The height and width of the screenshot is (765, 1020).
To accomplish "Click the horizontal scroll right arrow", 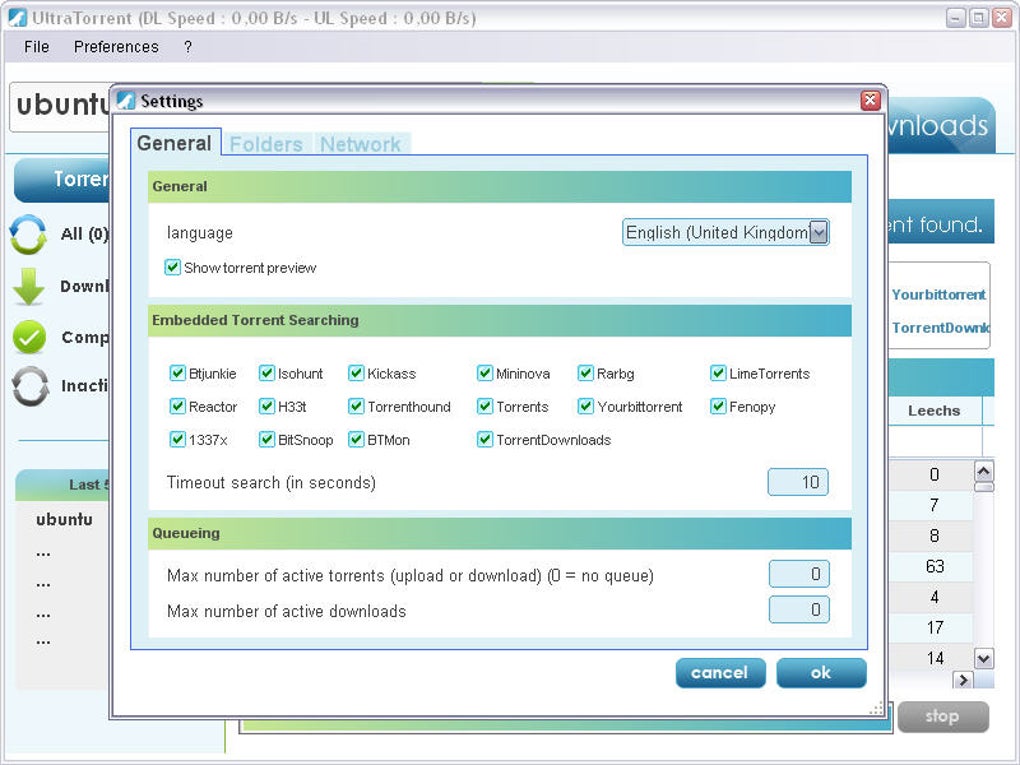I will pyautogui.click(x=963, y=680).
